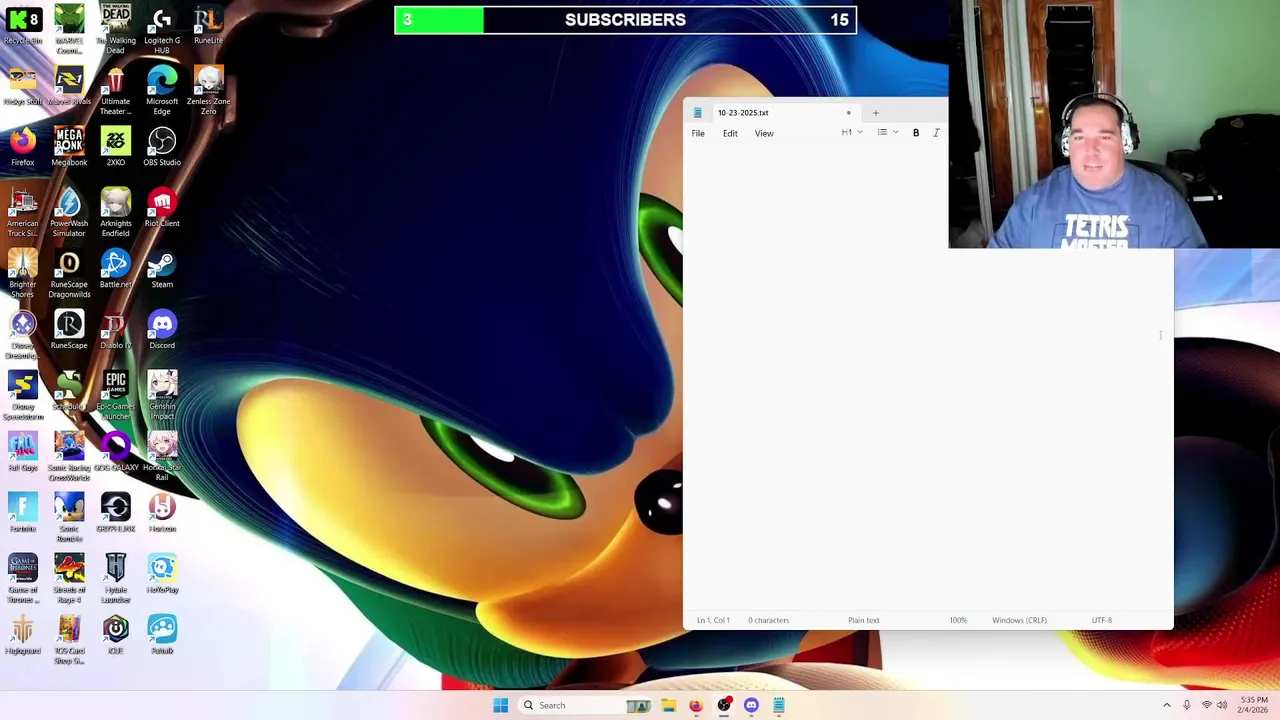Select the Microsoft Edge desktop shortcut

[x=162, y=91]
